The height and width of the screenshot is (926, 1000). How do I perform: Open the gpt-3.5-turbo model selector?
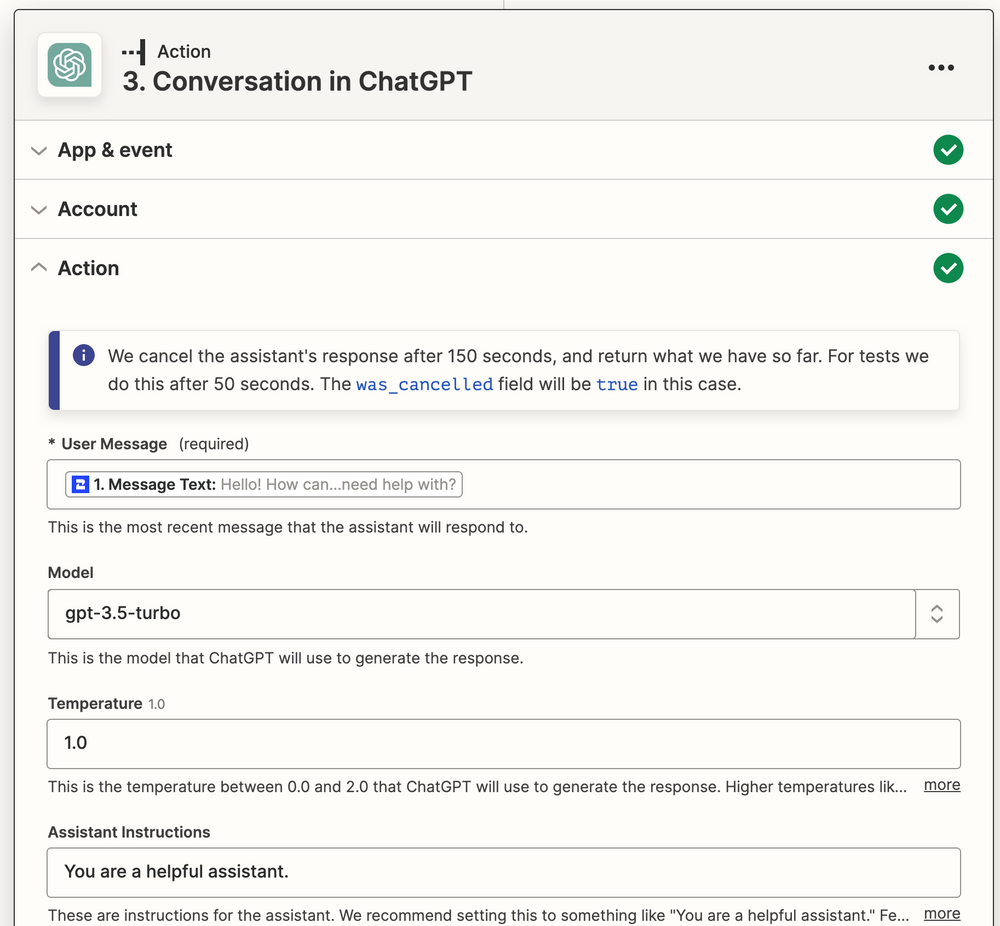[x=482, y=613]
